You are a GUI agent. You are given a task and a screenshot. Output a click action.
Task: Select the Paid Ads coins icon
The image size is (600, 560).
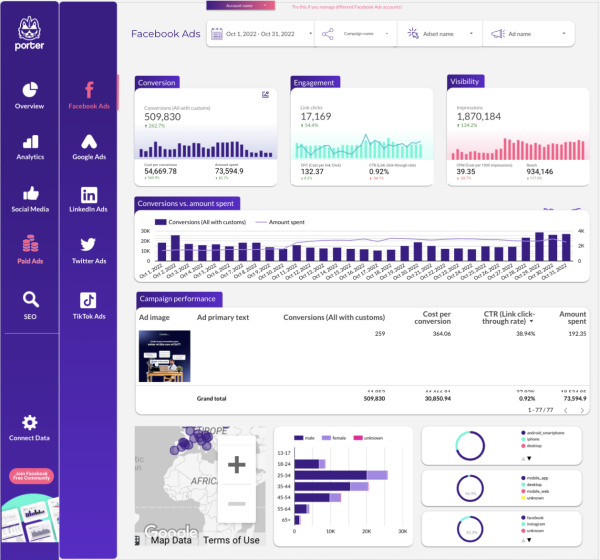point(30,243)
